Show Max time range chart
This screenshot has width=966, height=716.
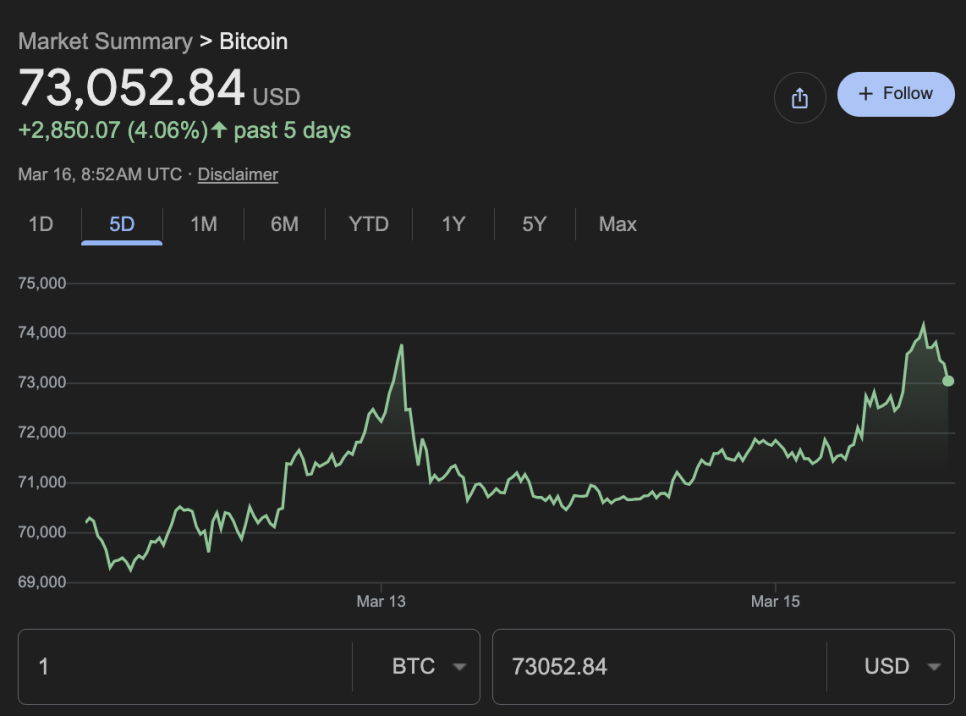[617, 224]
